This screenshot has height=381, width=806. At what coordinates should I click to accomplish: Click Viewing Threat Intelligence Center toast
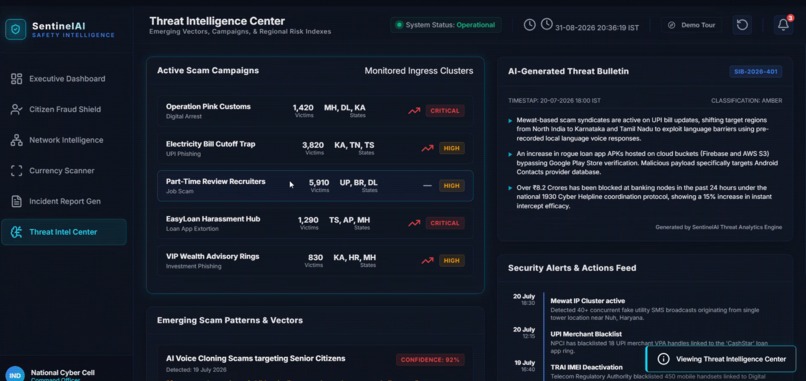pos(721,359)
